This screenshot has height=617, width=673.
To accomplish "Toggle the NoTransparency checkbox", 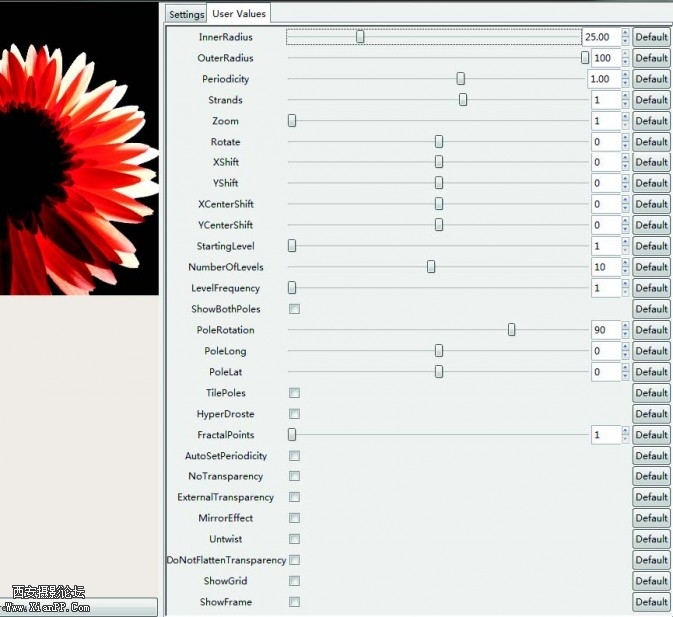I will pos(294,476).
